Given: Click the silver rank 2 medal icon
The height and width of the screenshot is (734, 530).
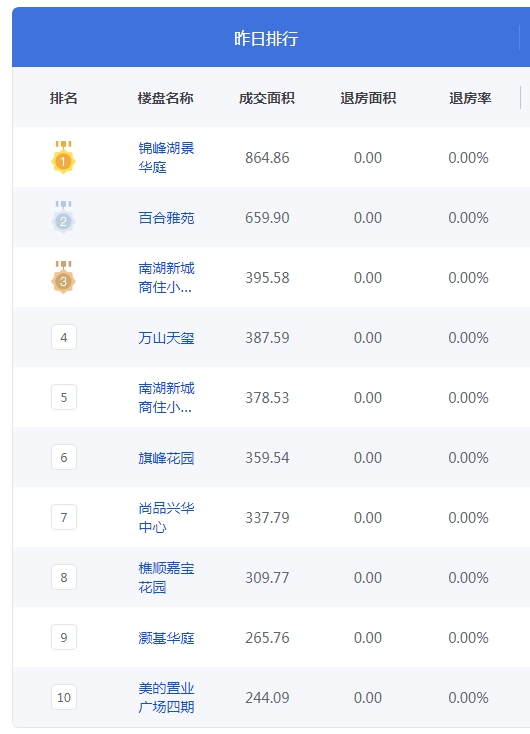Looking at the screenshot, I should [x=63, y=217].
